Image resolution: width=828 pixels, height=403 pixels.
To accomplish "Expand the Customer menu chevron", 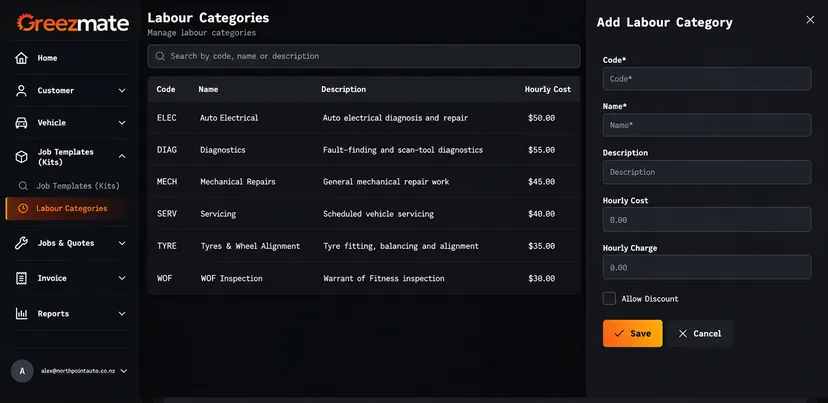I will (x=122, y=90).
